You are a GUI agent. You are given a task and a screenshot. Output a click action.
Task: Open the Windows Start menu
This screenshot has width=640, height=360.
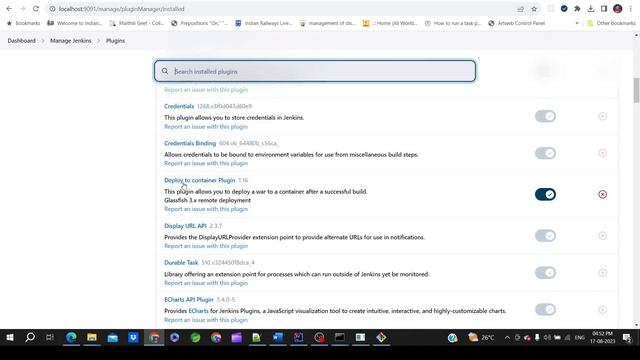click(x=10, y=338)
